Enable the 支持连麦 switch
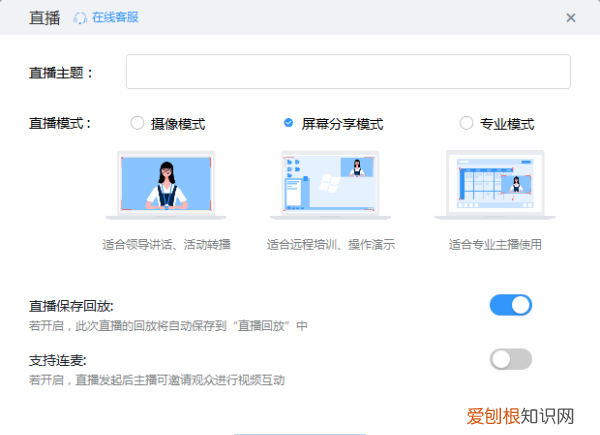Screen dimensions: 600x435 click(x=511, y=359)
